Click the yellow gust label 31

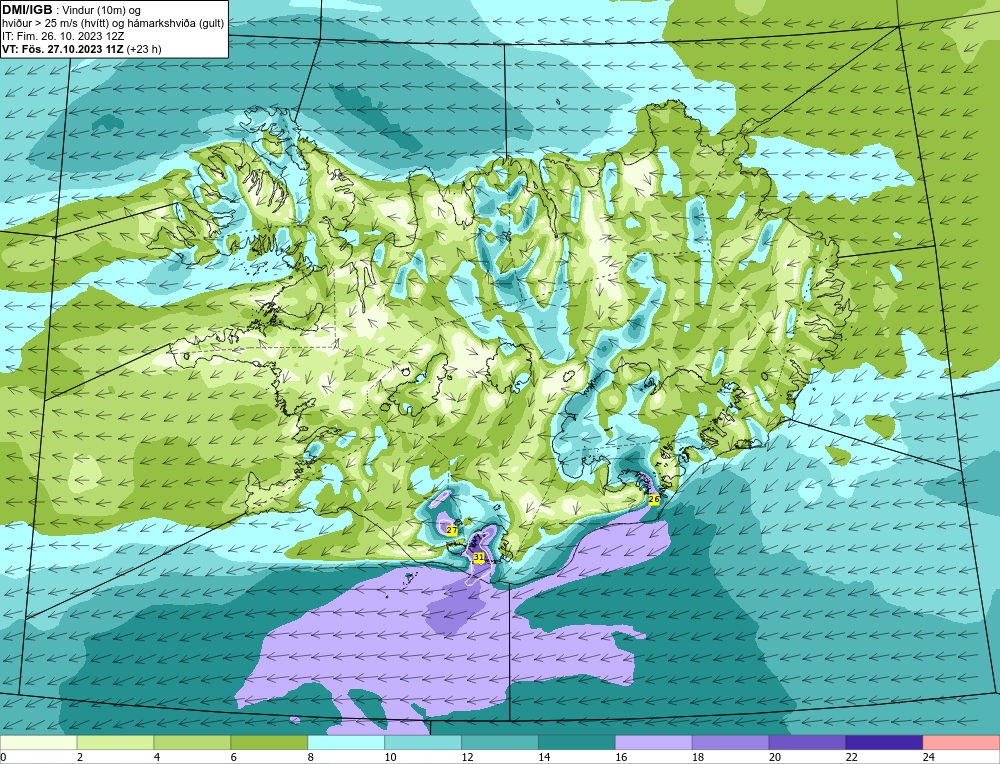point(479,557)
